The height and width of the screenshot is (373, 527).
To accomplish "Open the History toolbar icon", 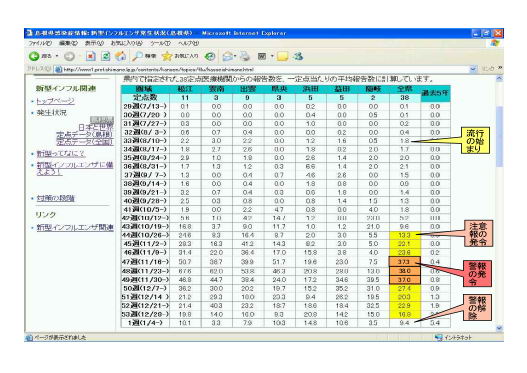I will pyautogui.click(x=210, y=56).
